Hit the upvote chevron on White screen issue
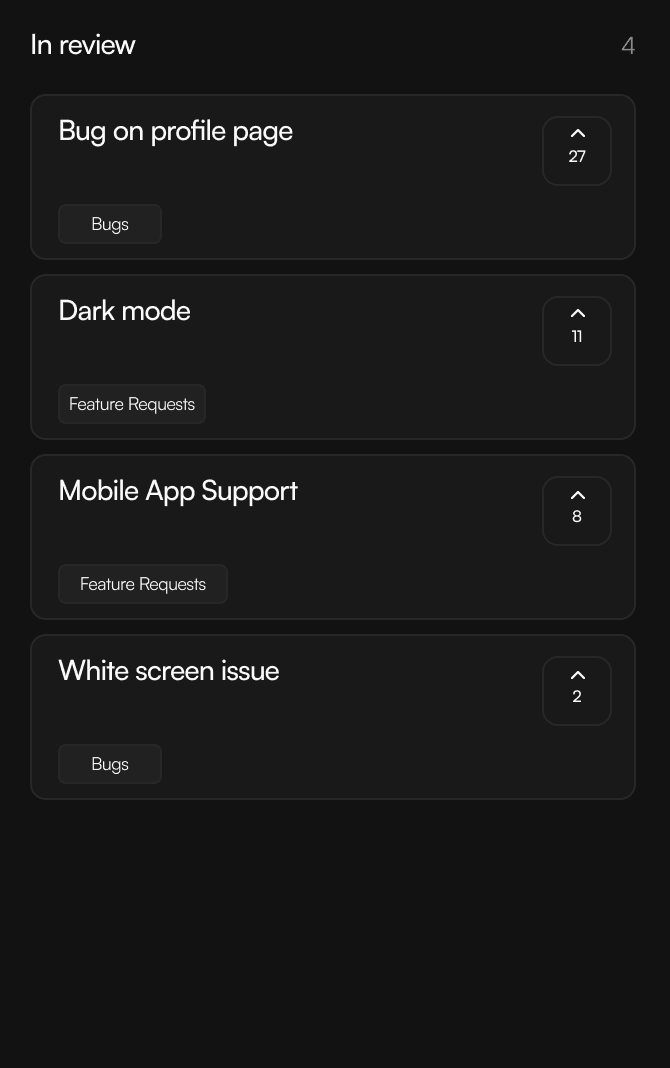 577,674
